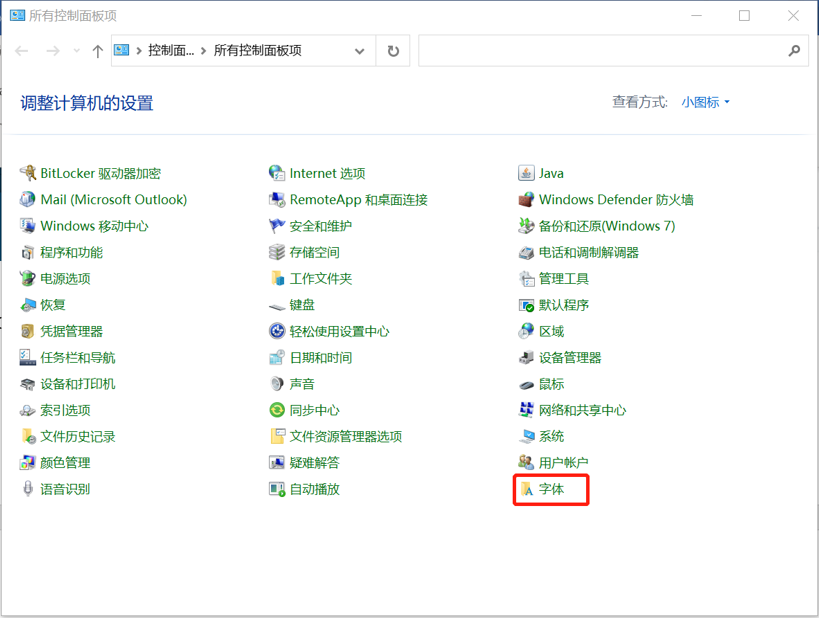Image resolution: width=819 pixels, height=618 pixels.
Task: Open the 存储空间 icon
Action: (276, 252)
